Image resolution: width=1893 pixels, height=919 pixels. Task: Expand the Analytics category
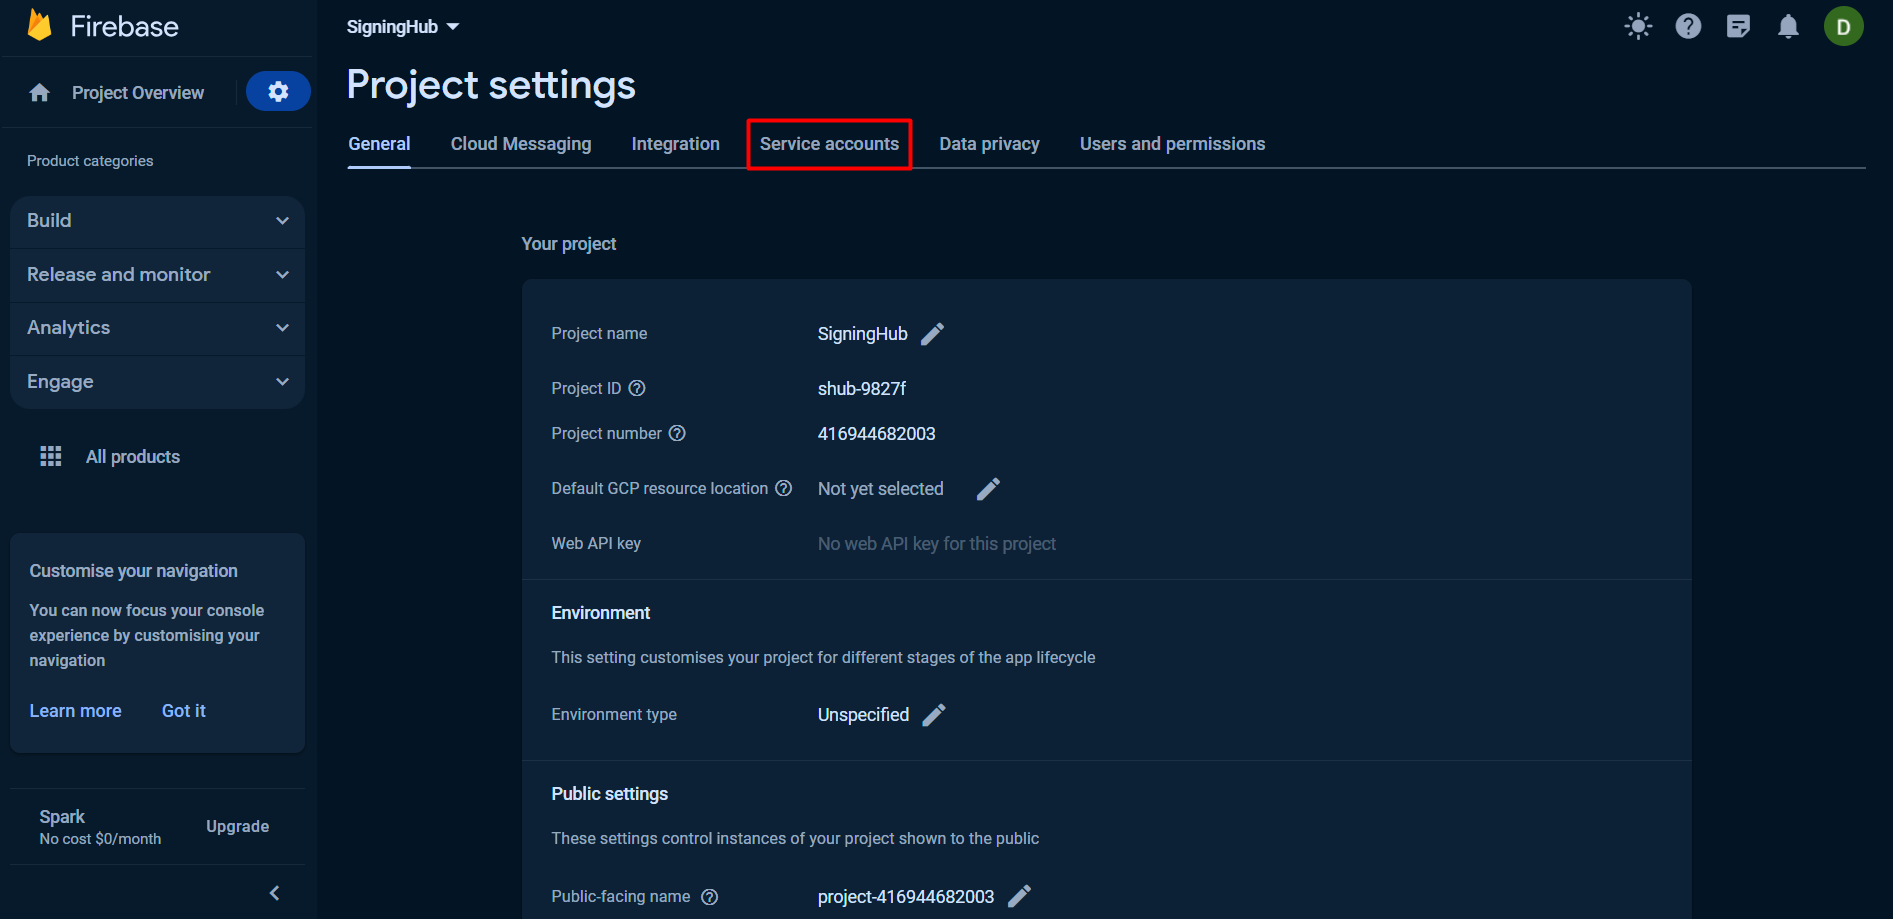click(x=157, y=328)
